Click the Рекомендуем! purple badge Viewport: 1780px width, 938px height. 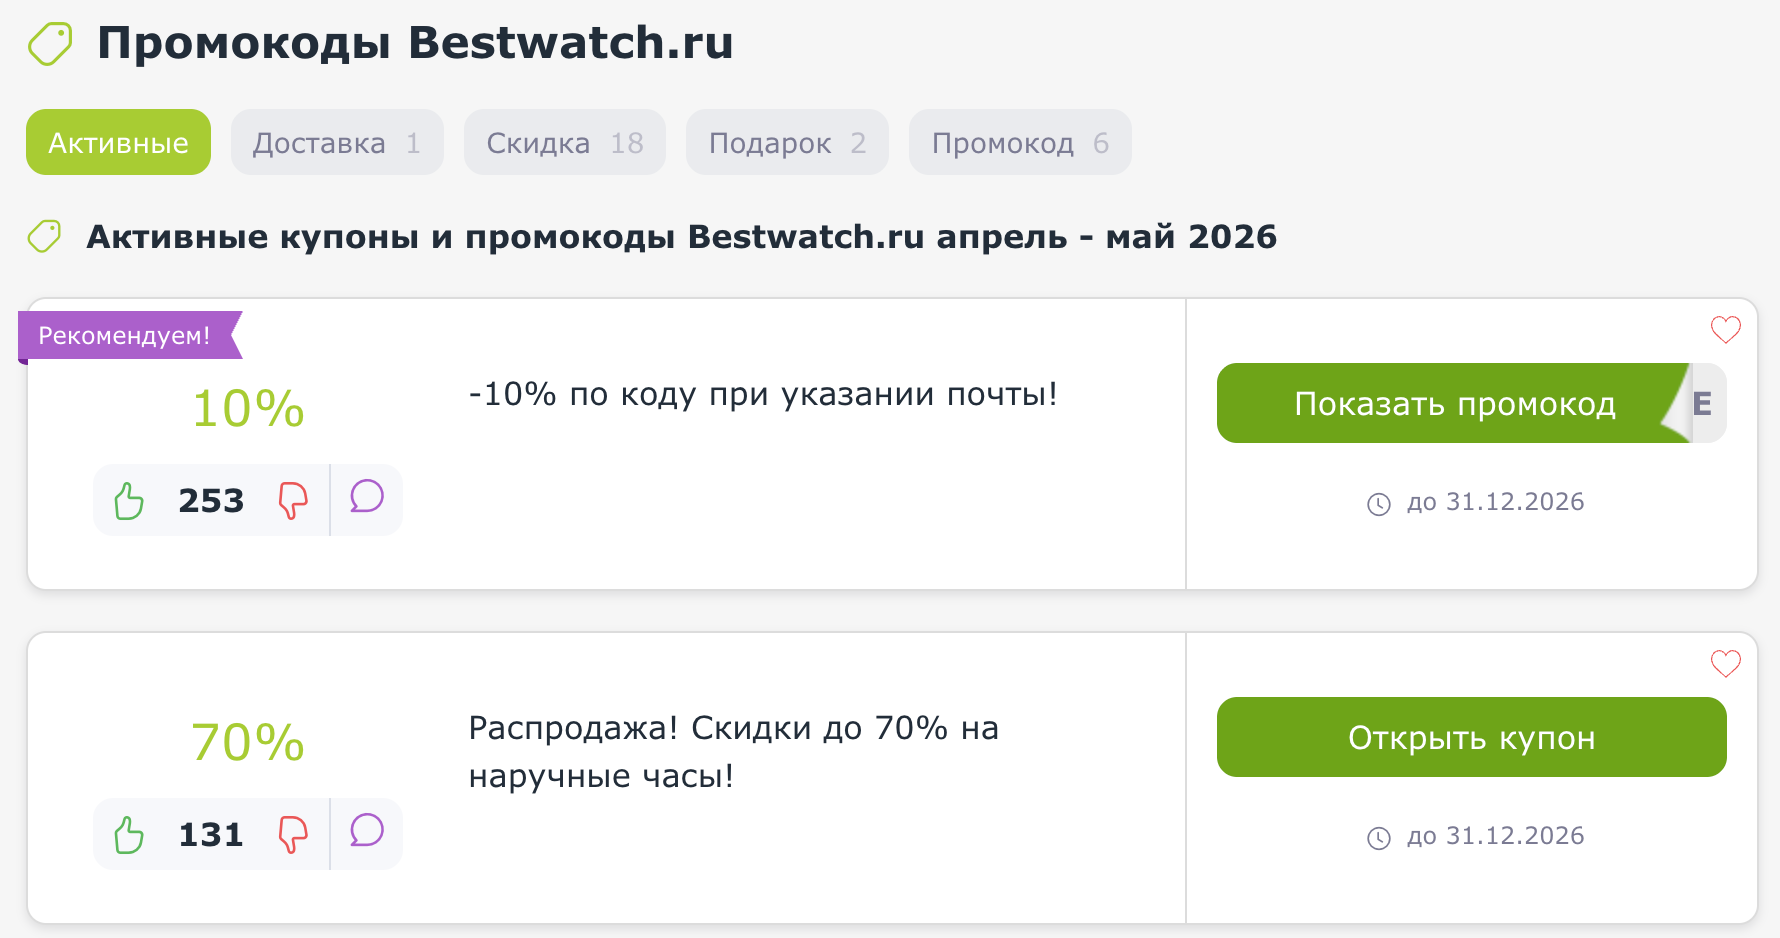[122, 335]
